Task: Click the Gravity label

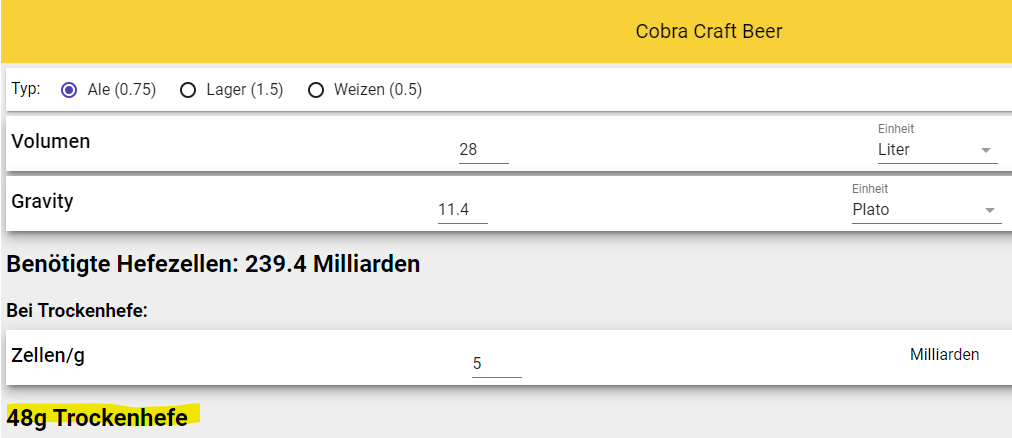Action: (42, 201)
